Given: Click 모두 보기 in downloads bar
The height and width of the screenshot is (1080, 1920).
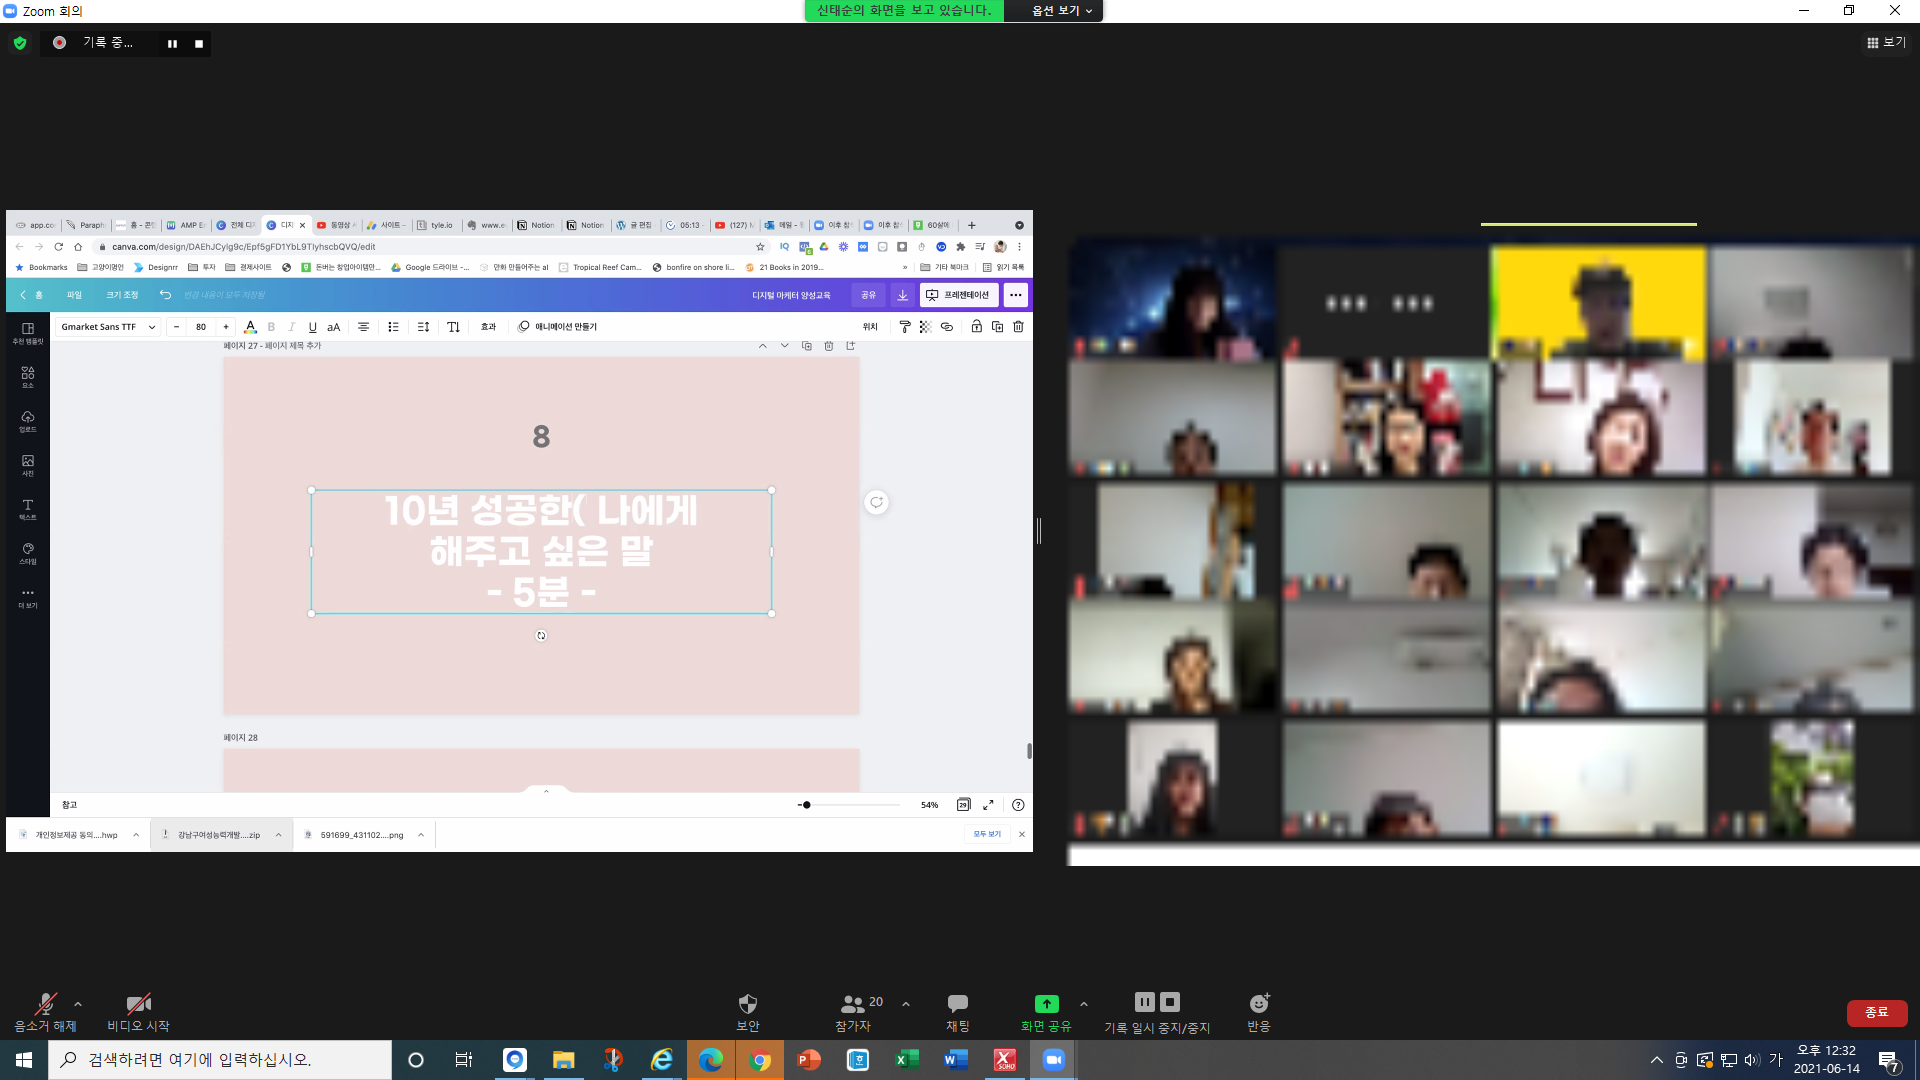Looking at the screenshot, I should 987,834.
